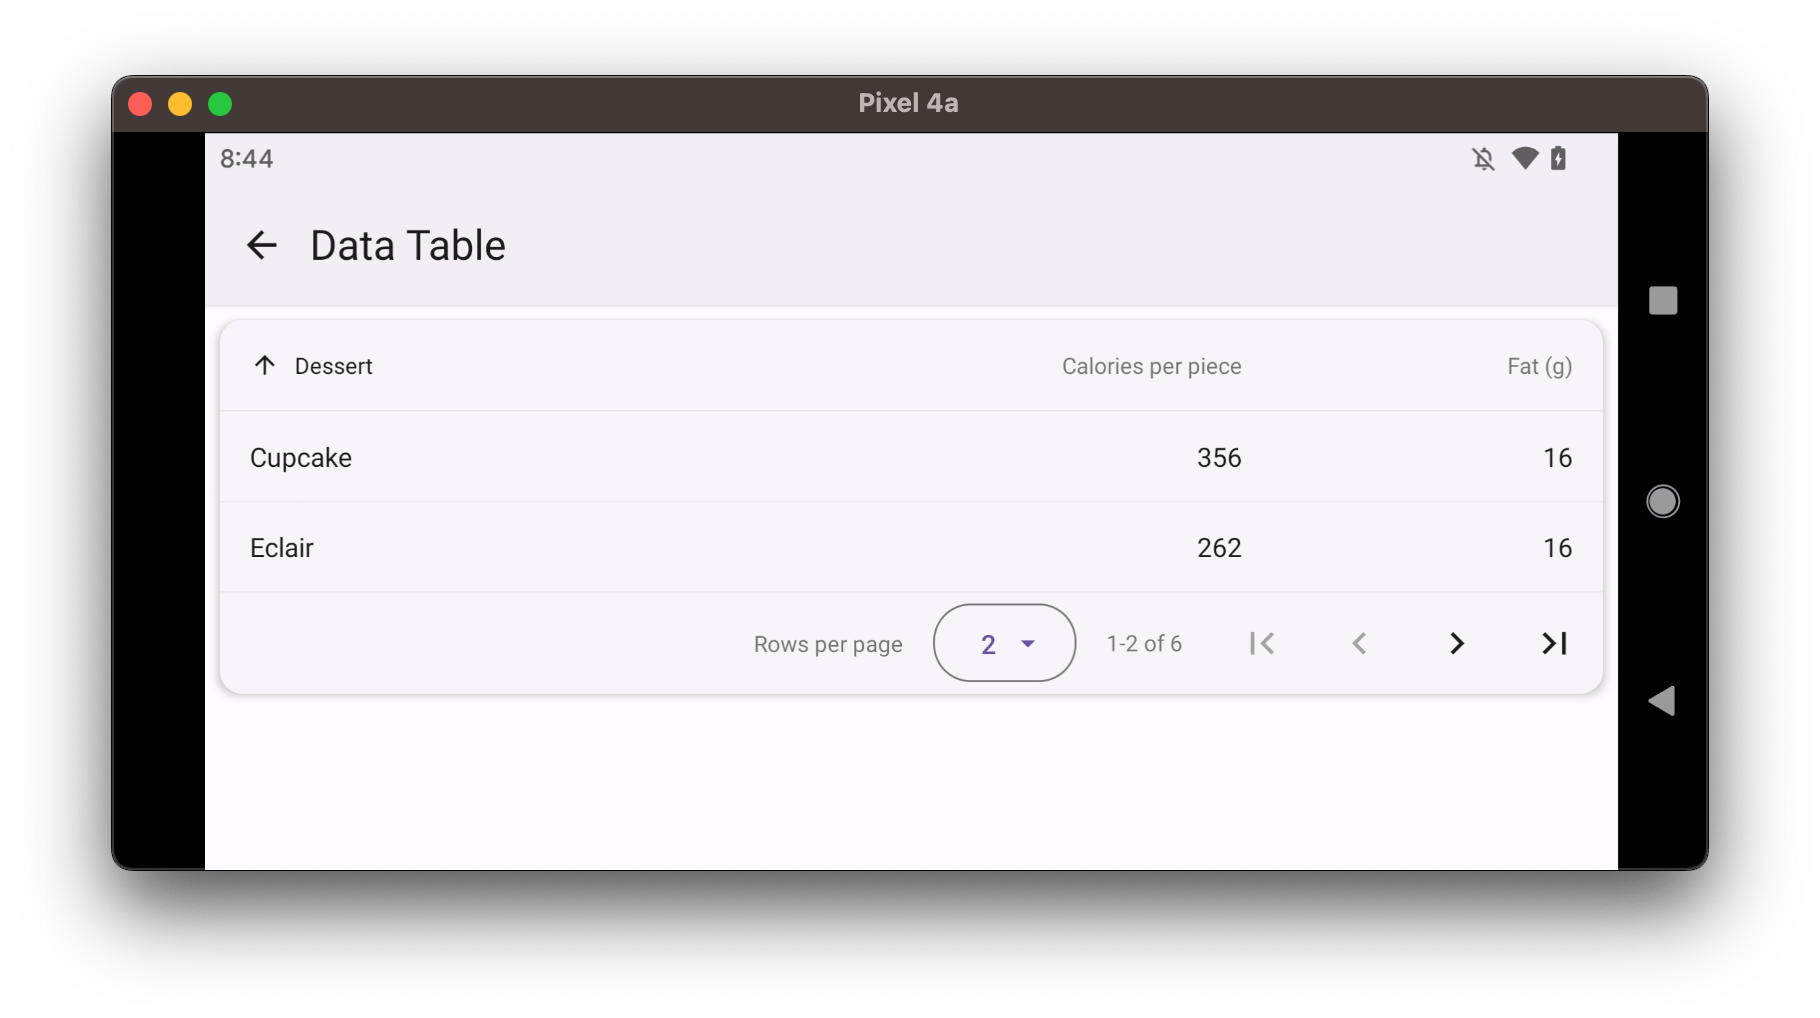Screen dimensions: 1820x1018
Task: Click the sort arrow beside Dessert
Action: (264, 366)
